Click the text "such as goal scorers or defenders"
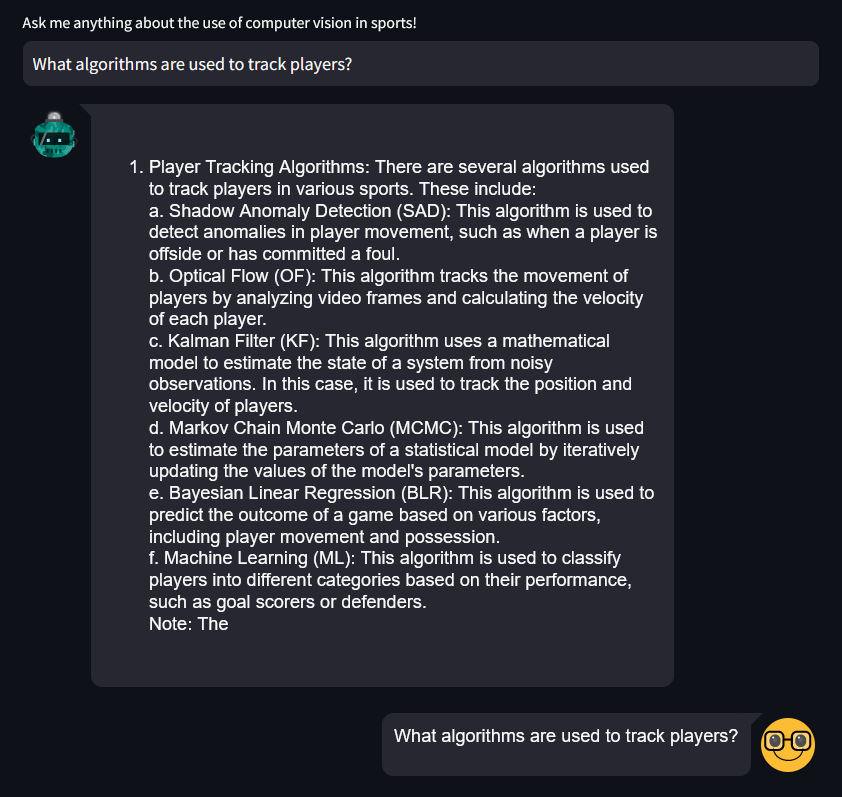This screenshot has width=842, height=797. tap(287, 602)
